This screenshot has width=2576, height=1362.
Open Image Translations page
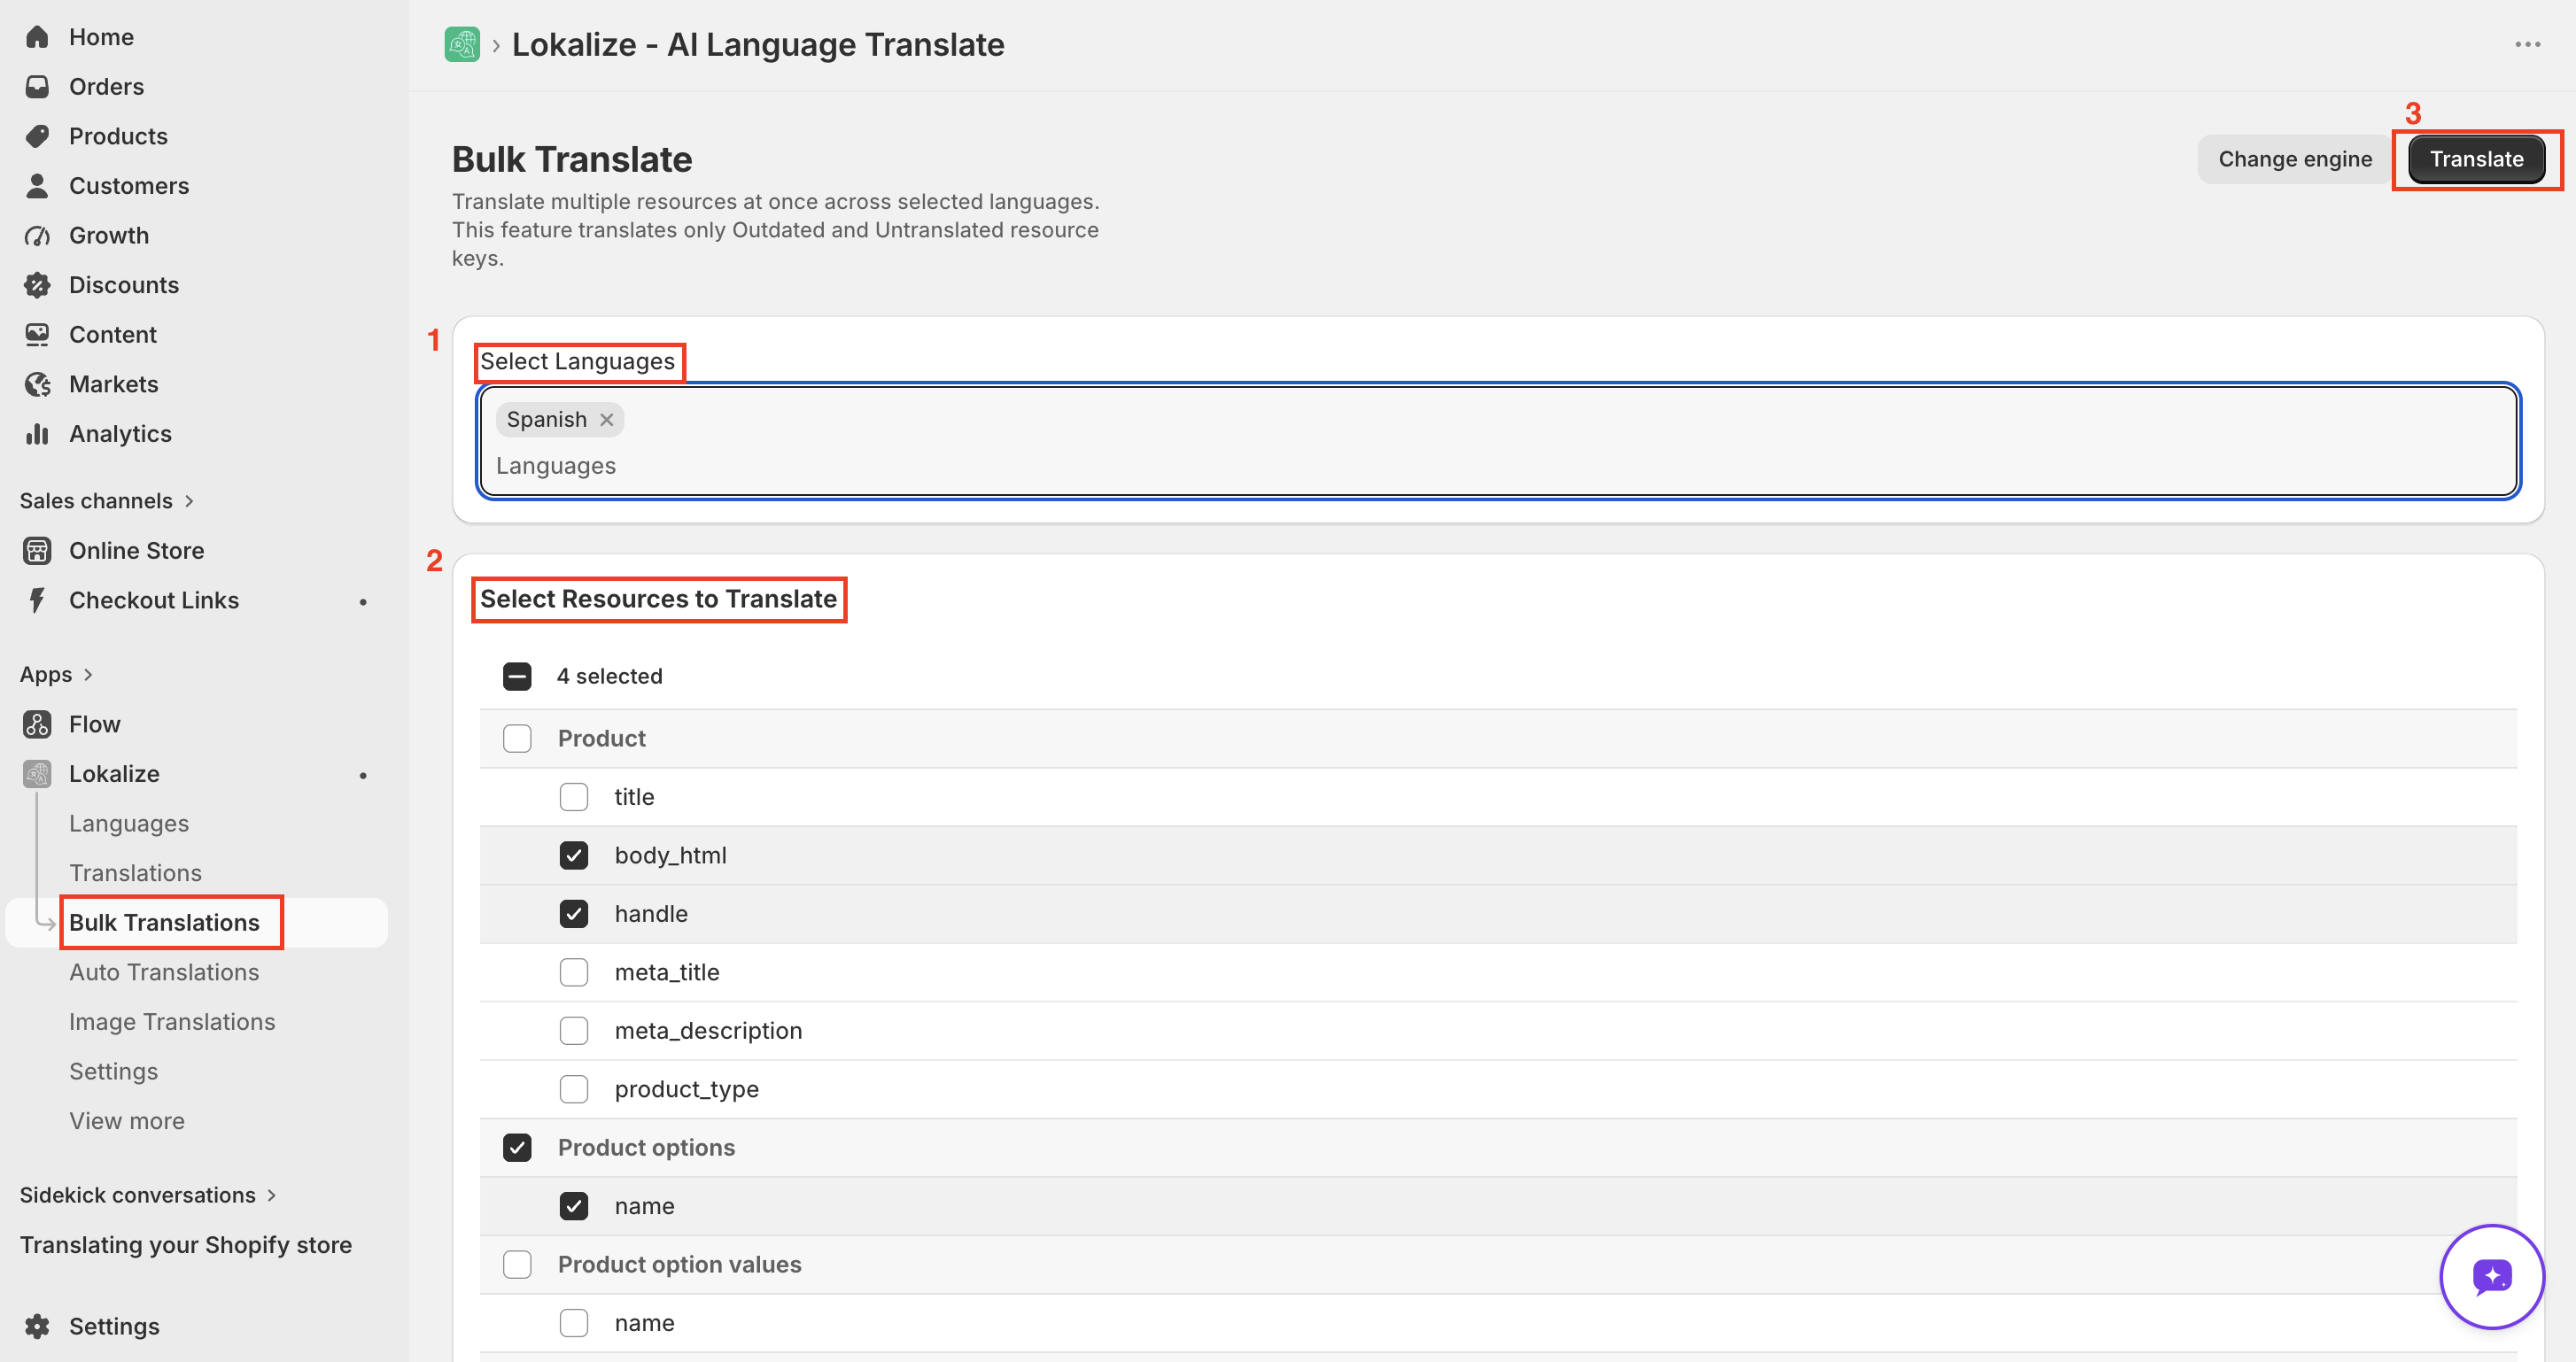172,1022
